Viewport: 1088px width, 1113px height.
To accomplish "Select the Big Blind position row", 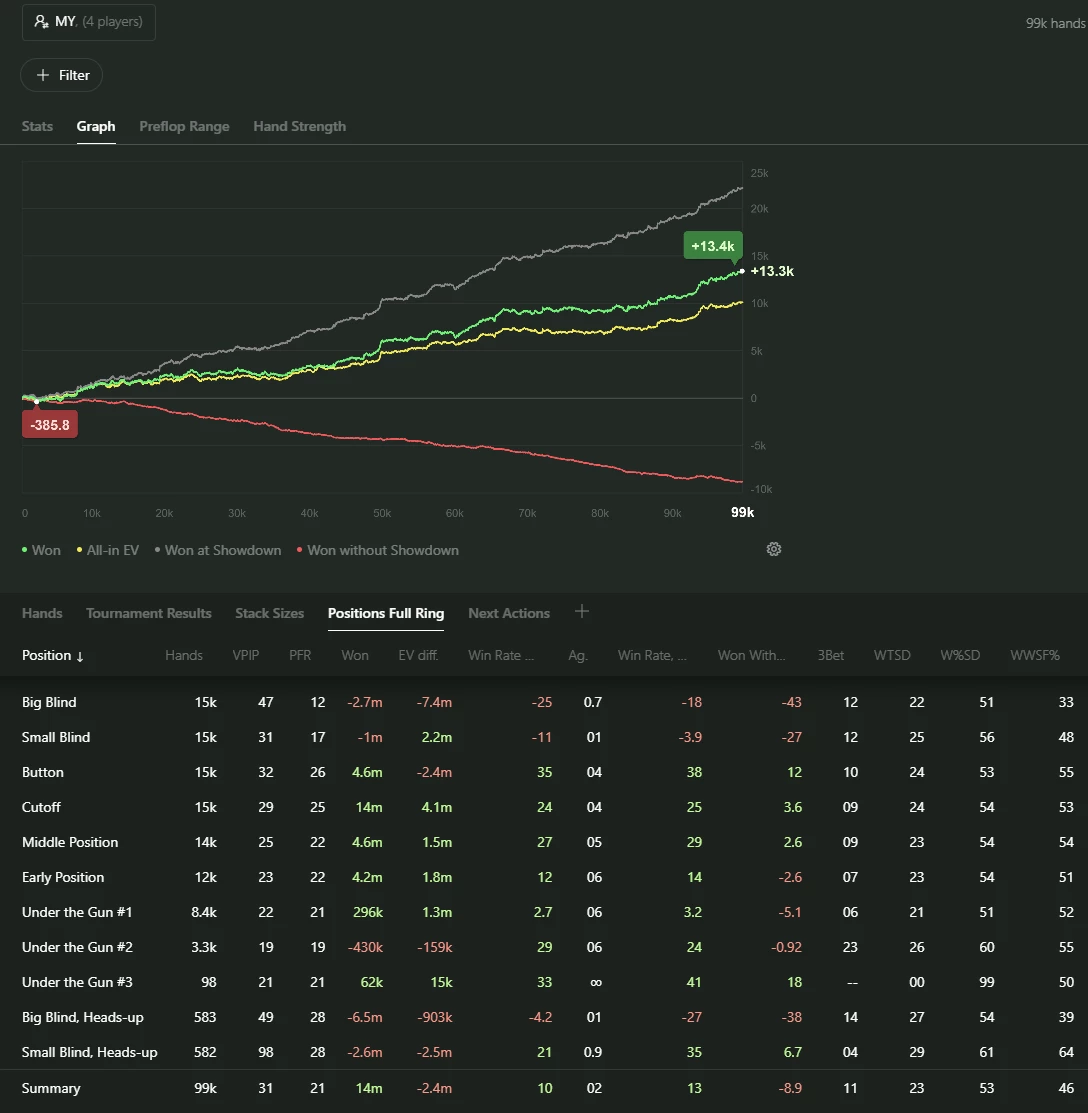I will (x=544, y=702).
